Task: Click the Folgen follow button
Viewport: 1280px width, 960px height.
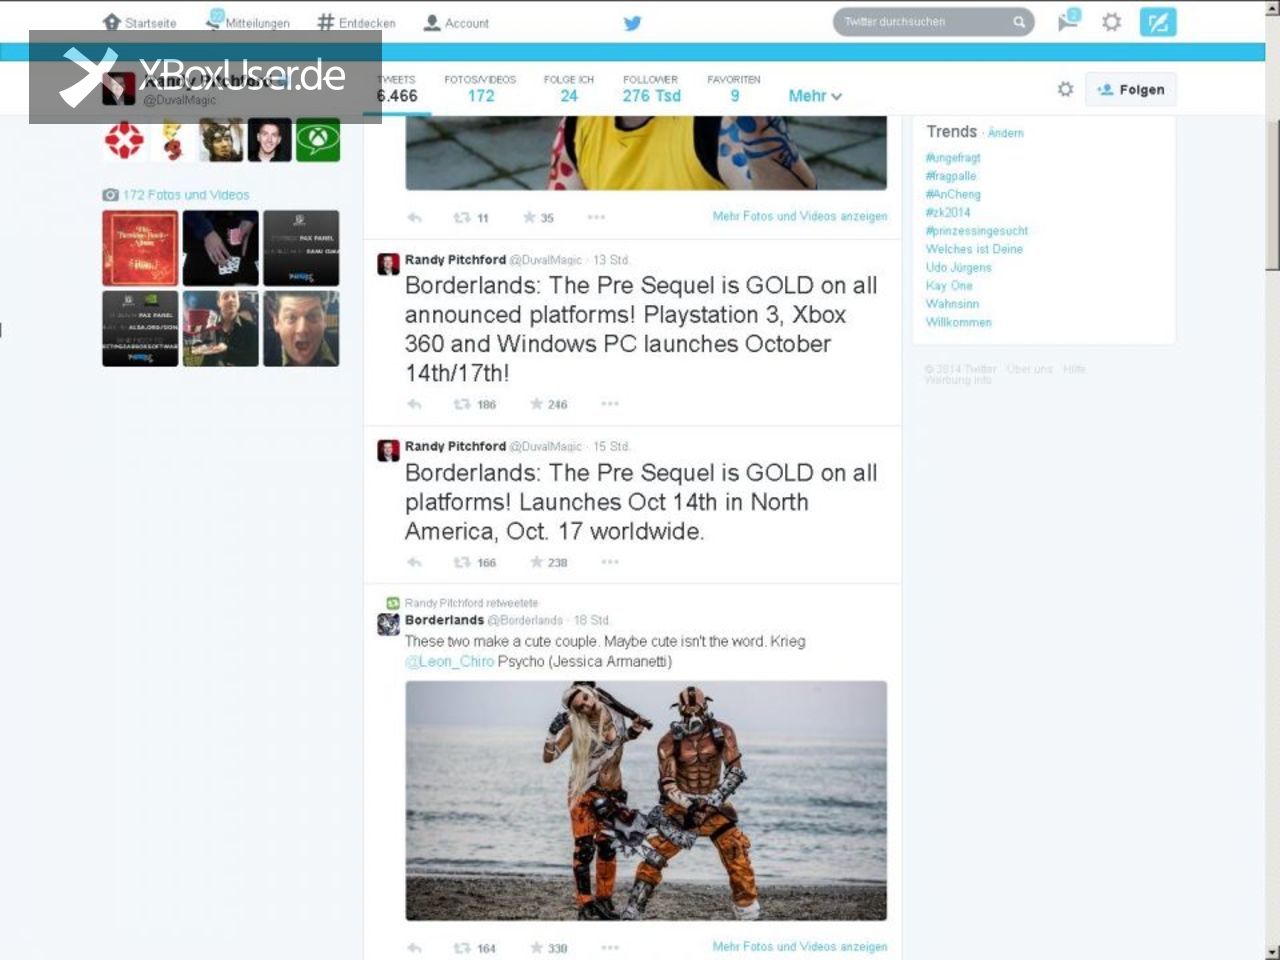Action: (x=1131, y=90)
